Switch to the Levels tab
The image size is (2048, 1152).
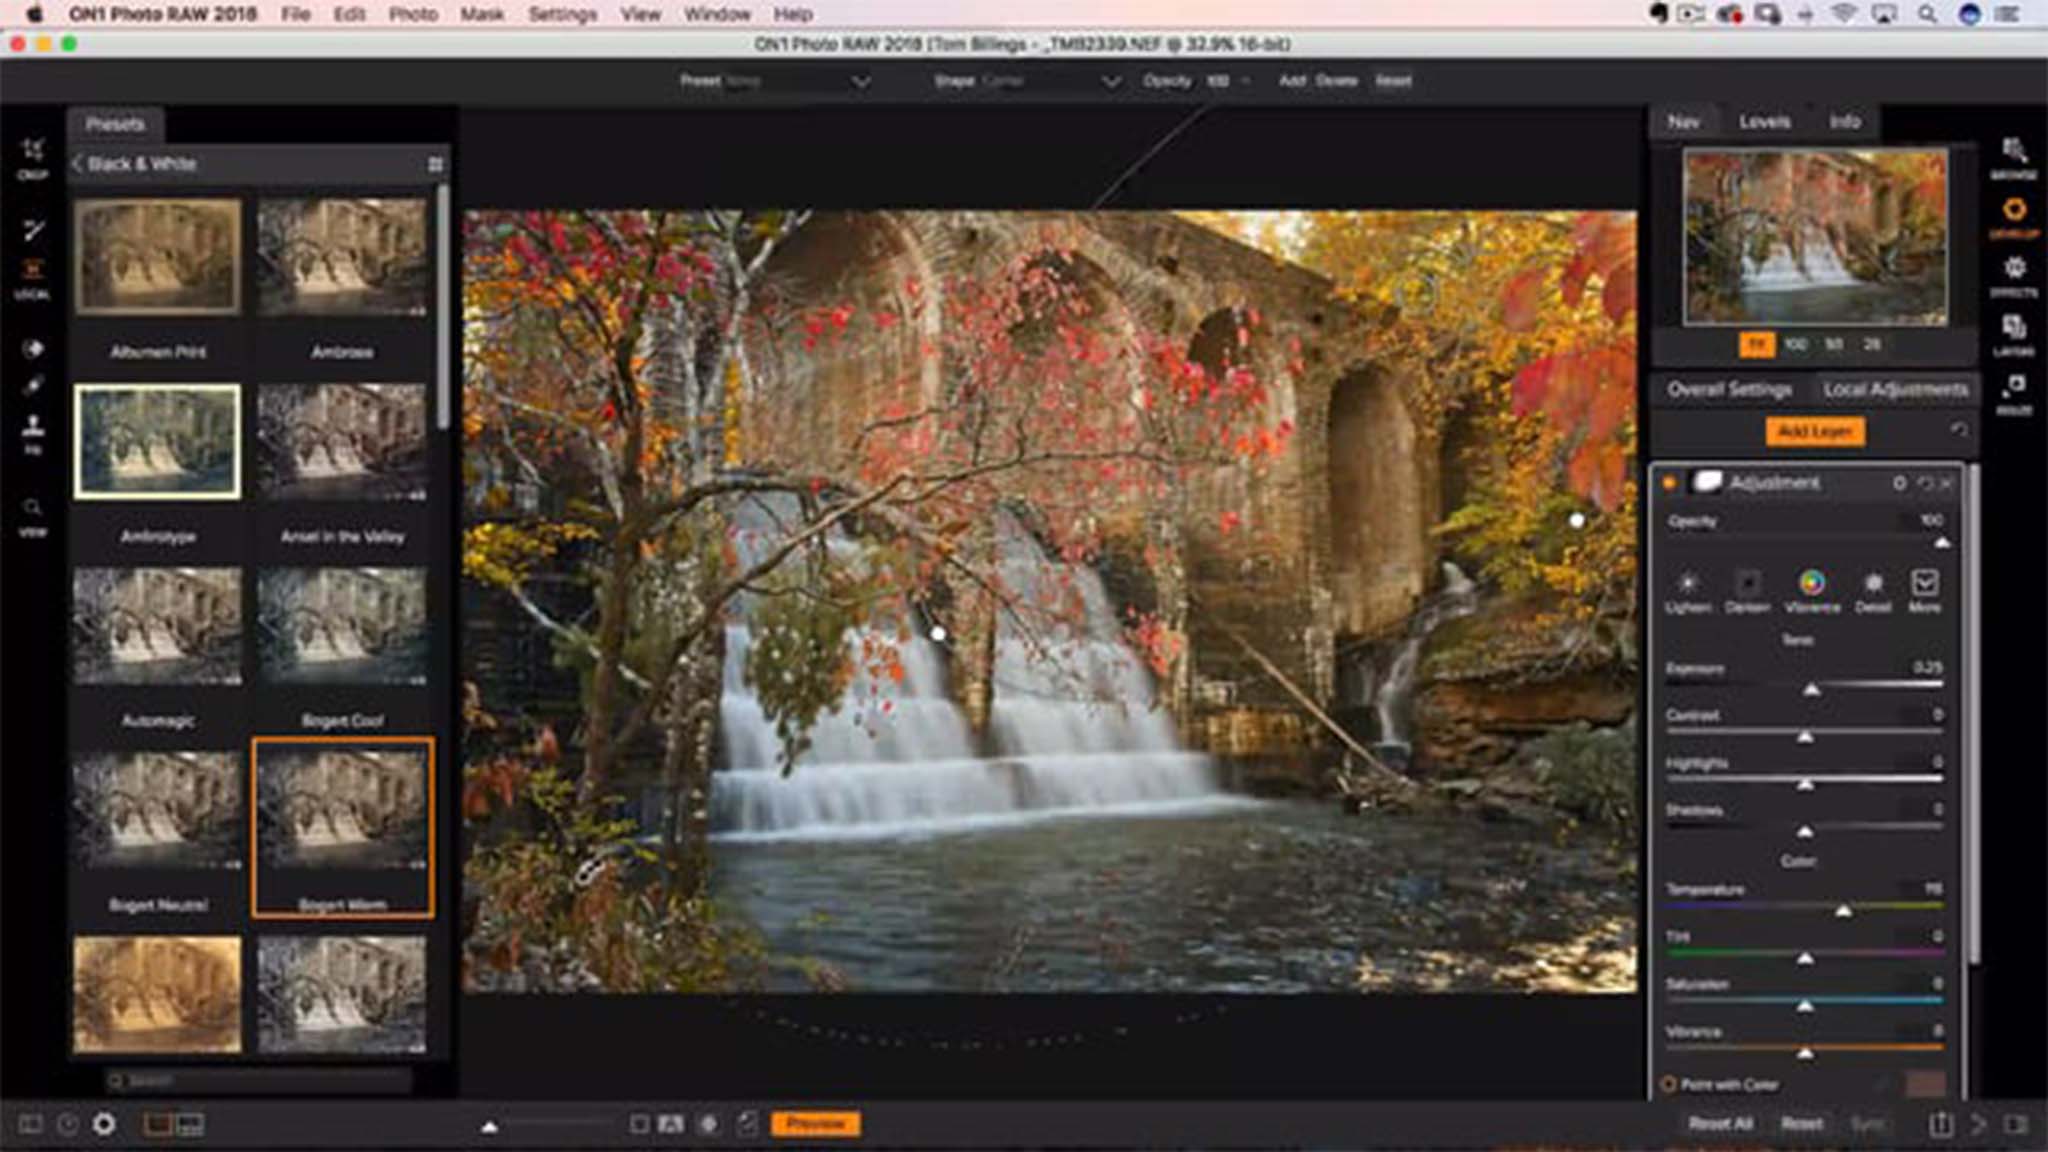pos(1764,122)
